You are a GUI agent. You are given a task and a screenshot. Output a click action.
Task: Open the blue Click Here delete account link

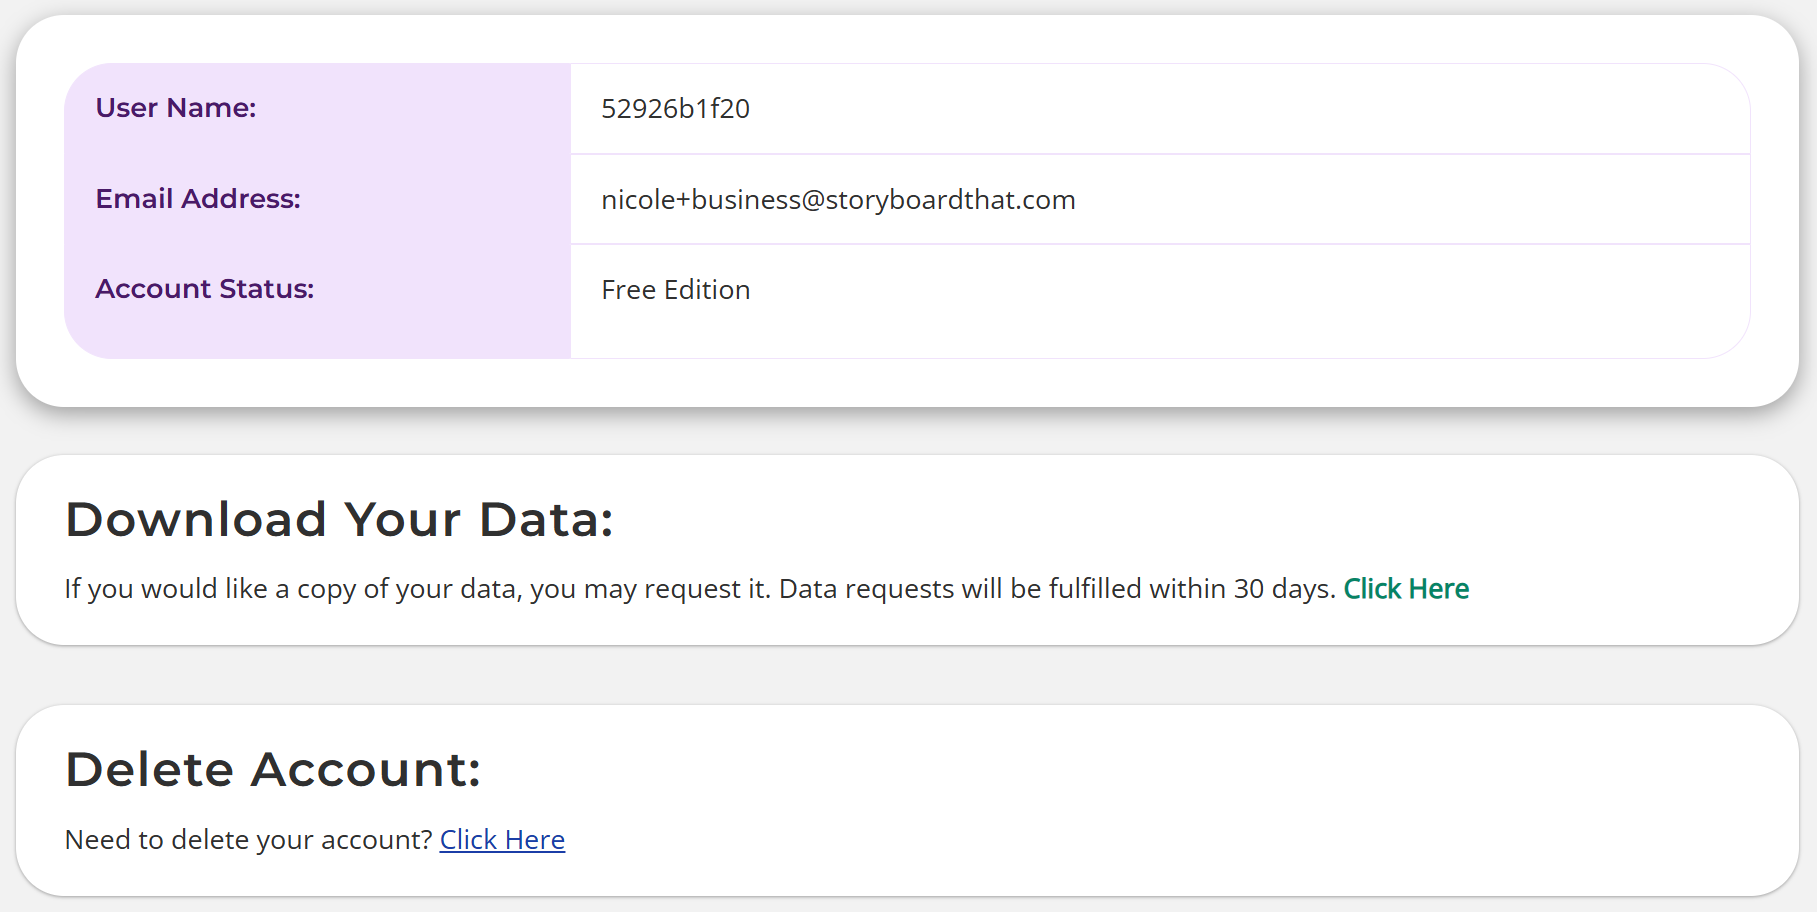502,840
